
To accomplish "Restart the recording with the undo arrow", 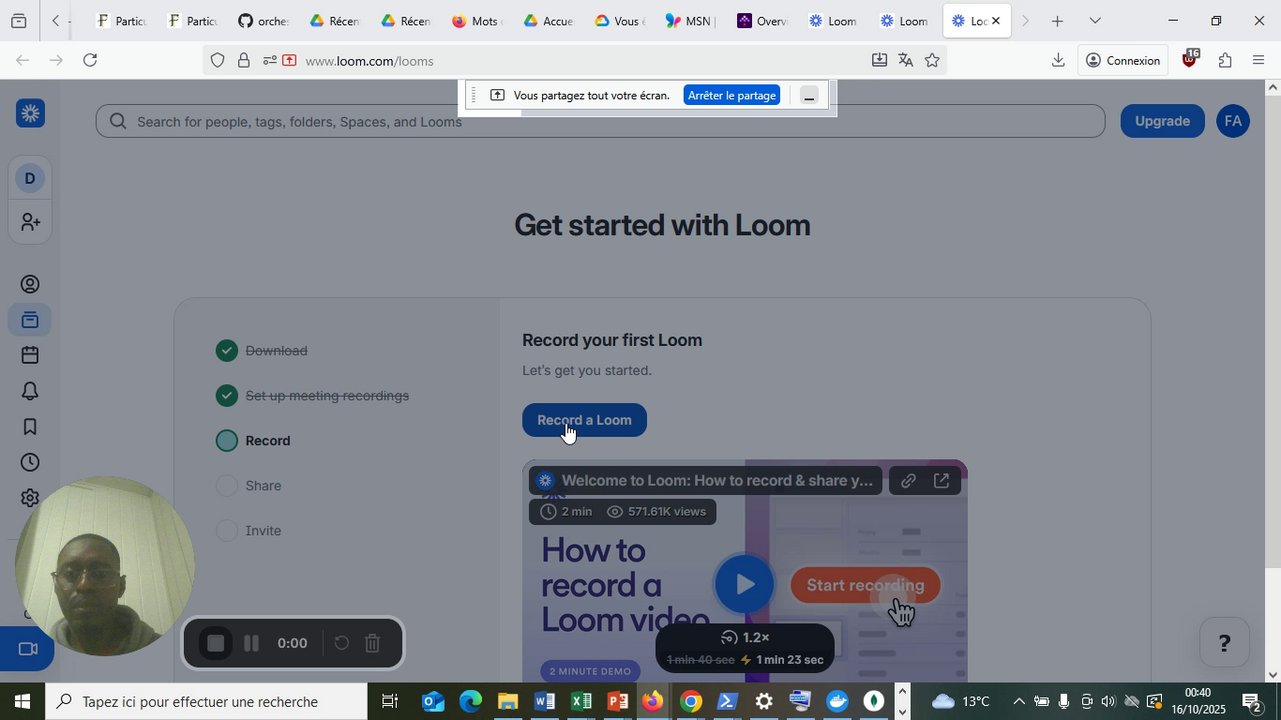I will [x=341, y=643].
